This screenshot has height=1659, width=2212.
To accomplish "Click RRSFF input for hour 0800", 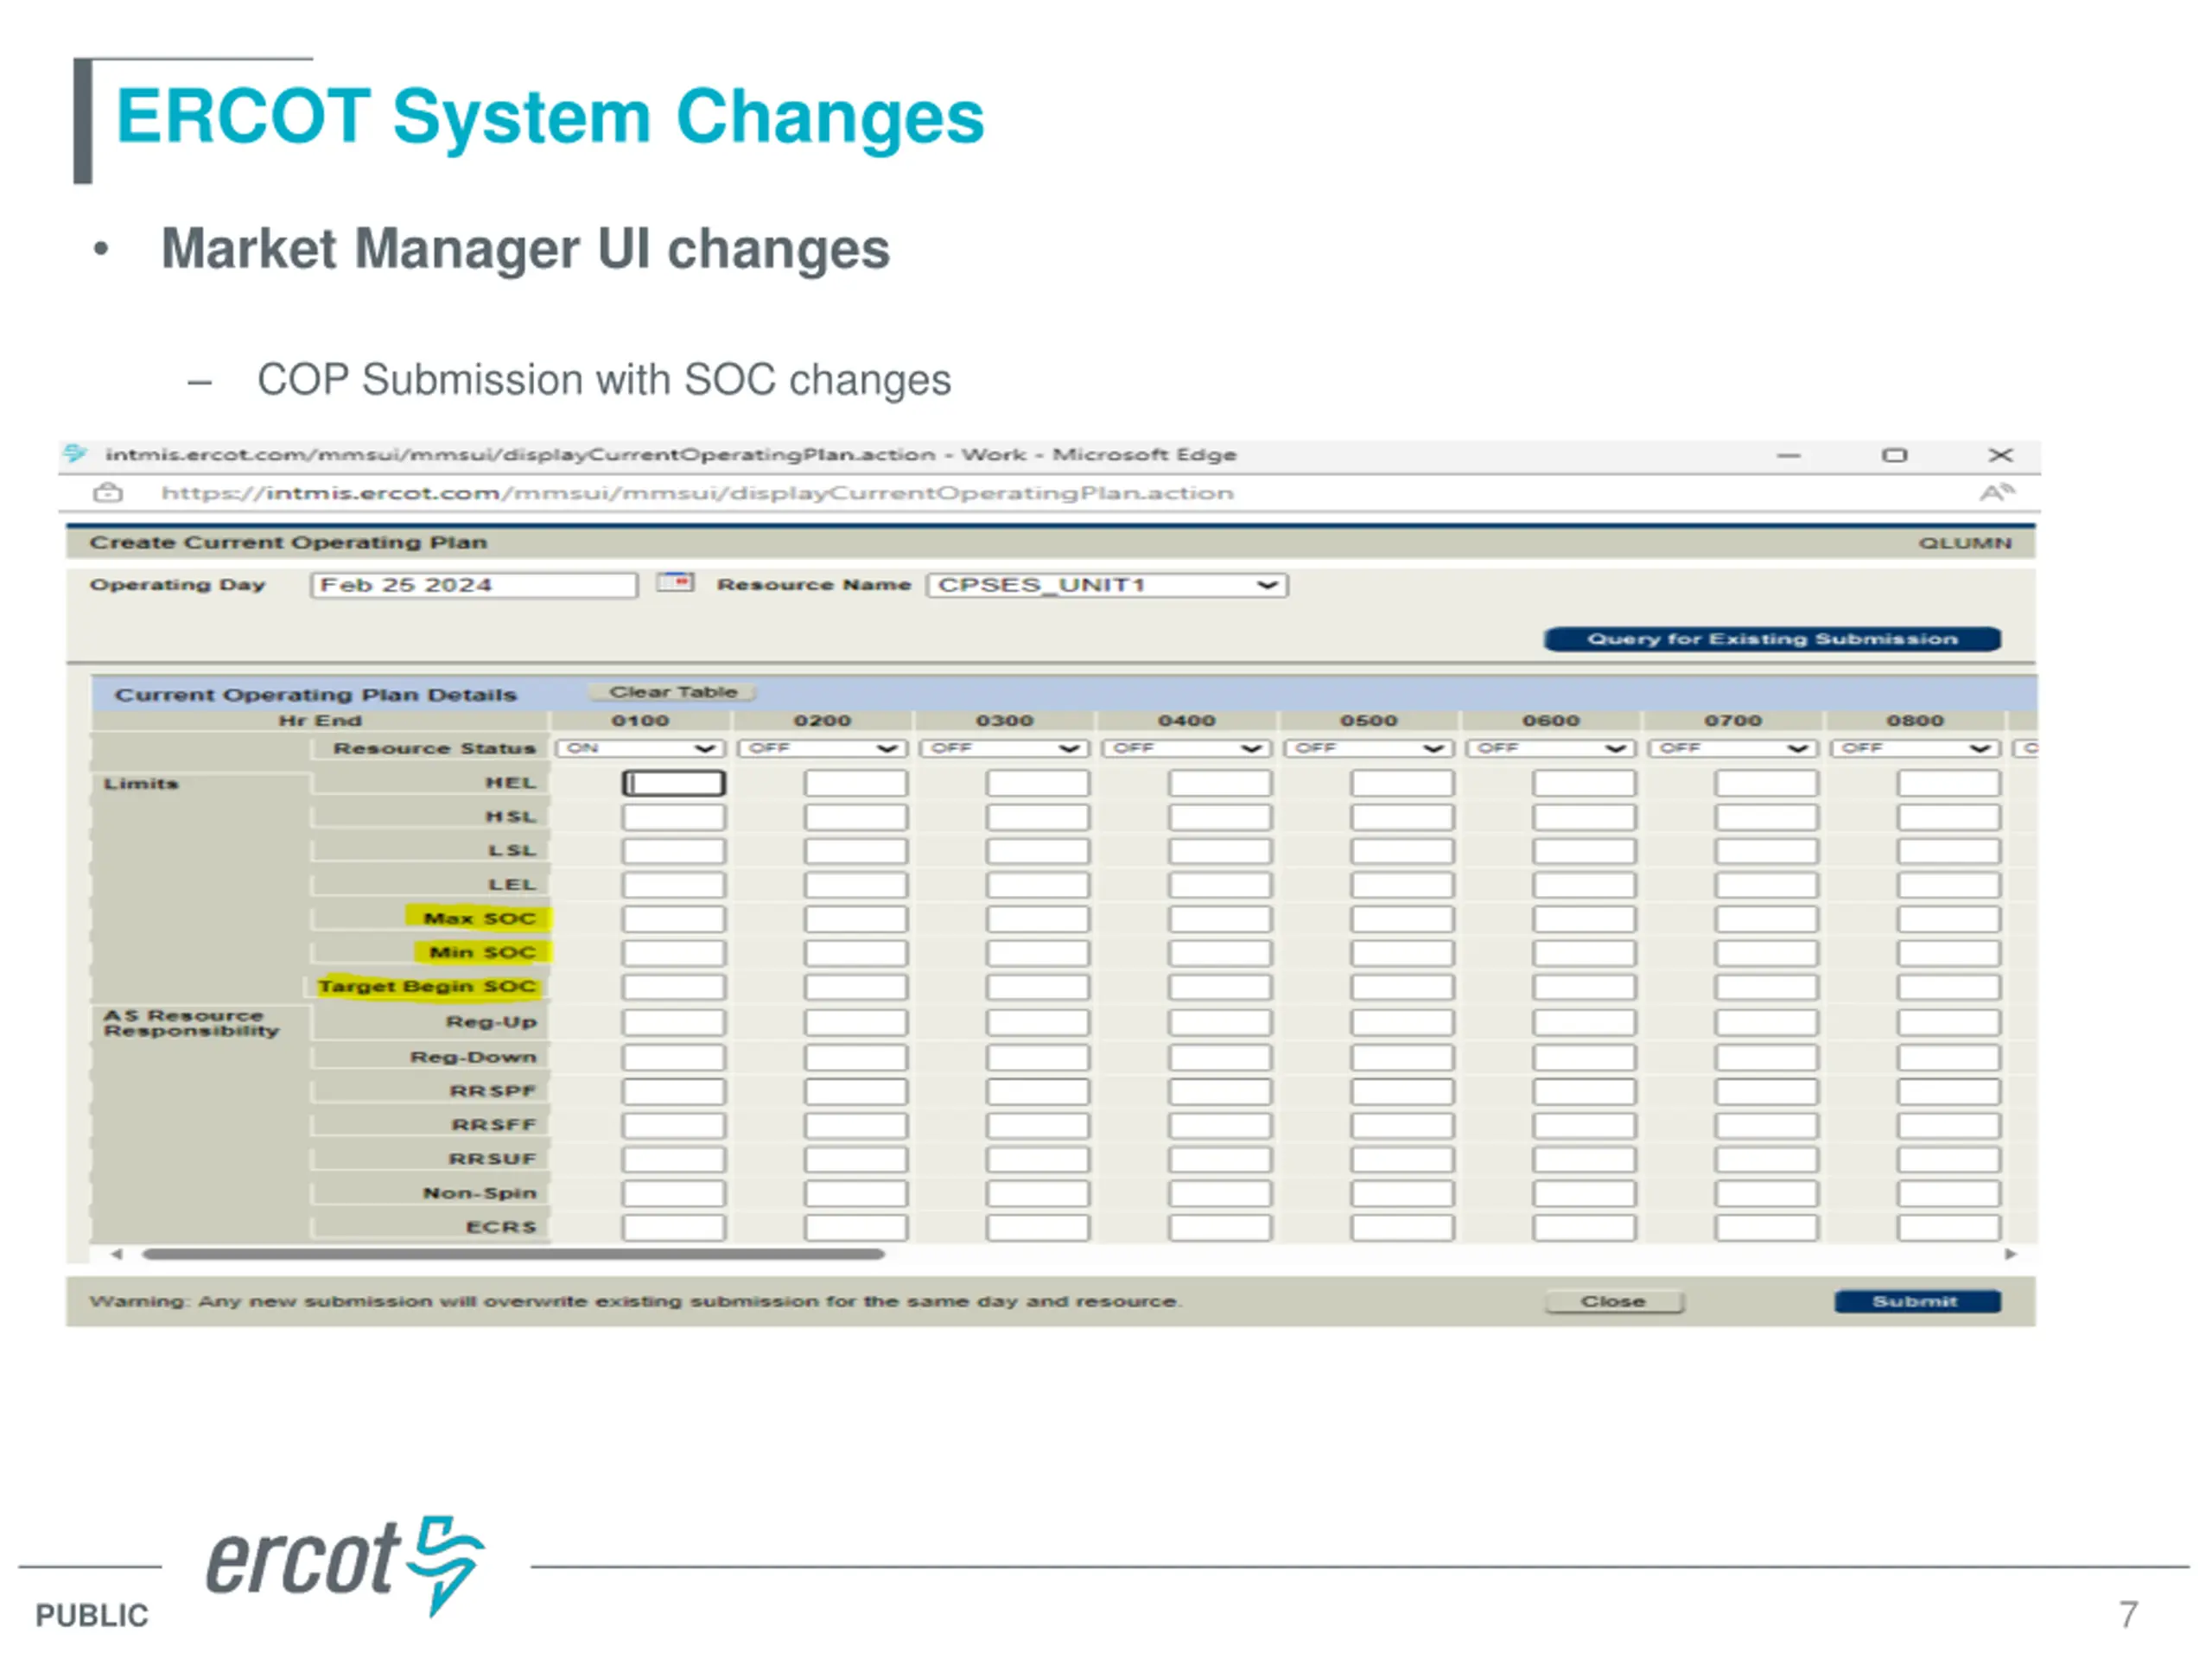I will [x=1948, y=1125].
